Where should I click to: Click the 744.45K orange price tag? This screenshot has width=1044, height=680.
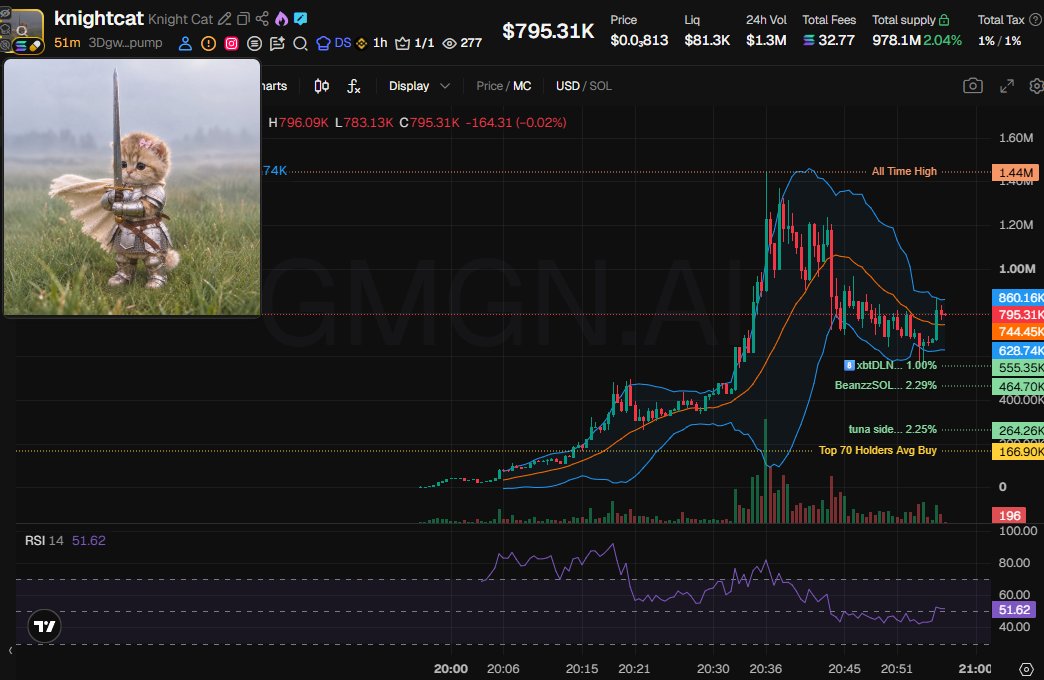click(x=1019, y=331)
